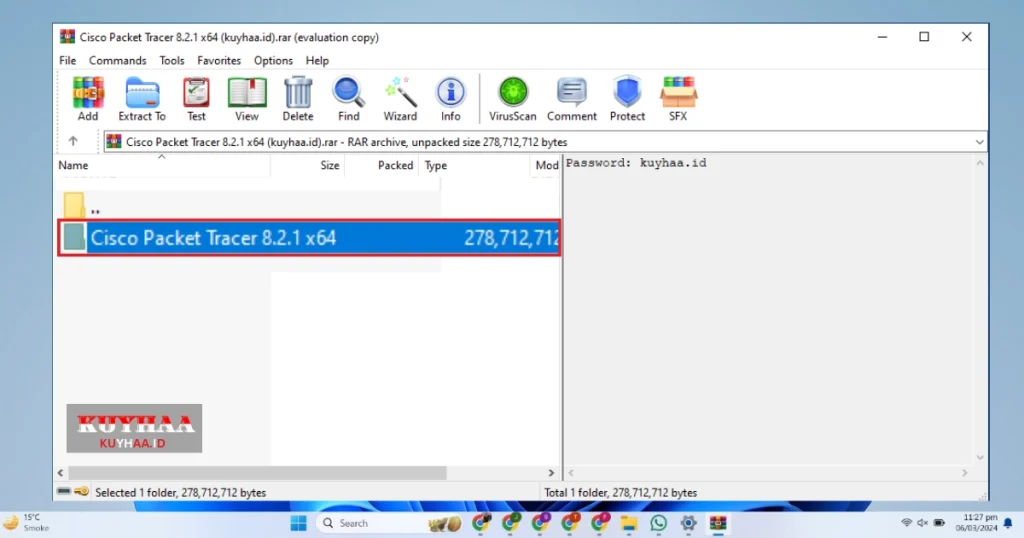Image resolution: width=1024 pixels, height=538 pixels.
Task: Open the Help menu
Action: (x=317, y=60)
